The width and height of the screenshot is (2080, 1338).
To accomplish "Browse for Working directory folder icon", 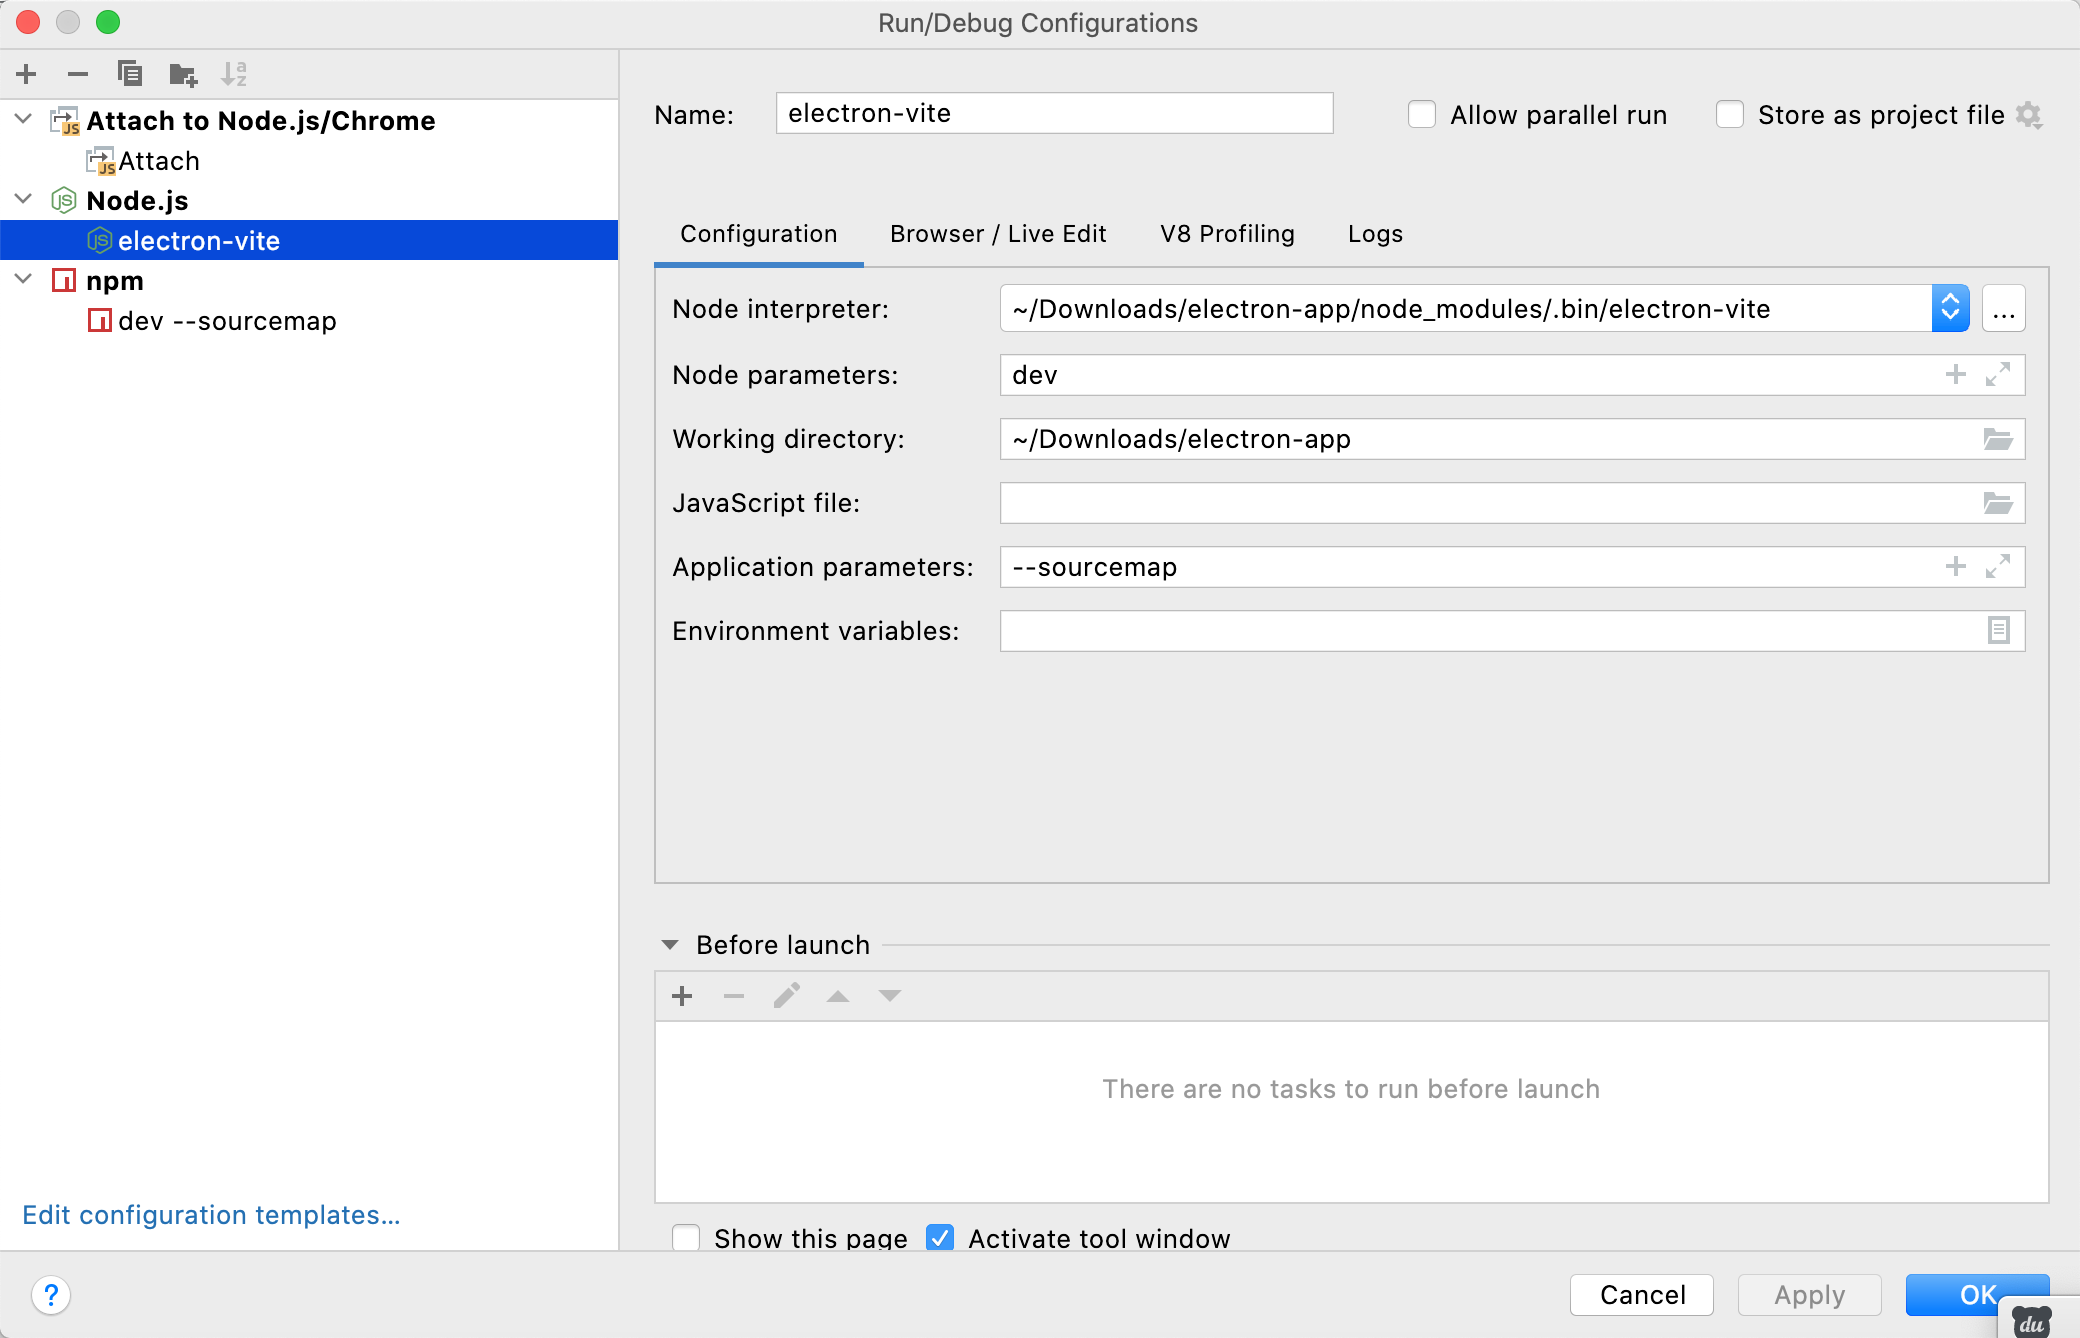I will tap(1997, 439).
